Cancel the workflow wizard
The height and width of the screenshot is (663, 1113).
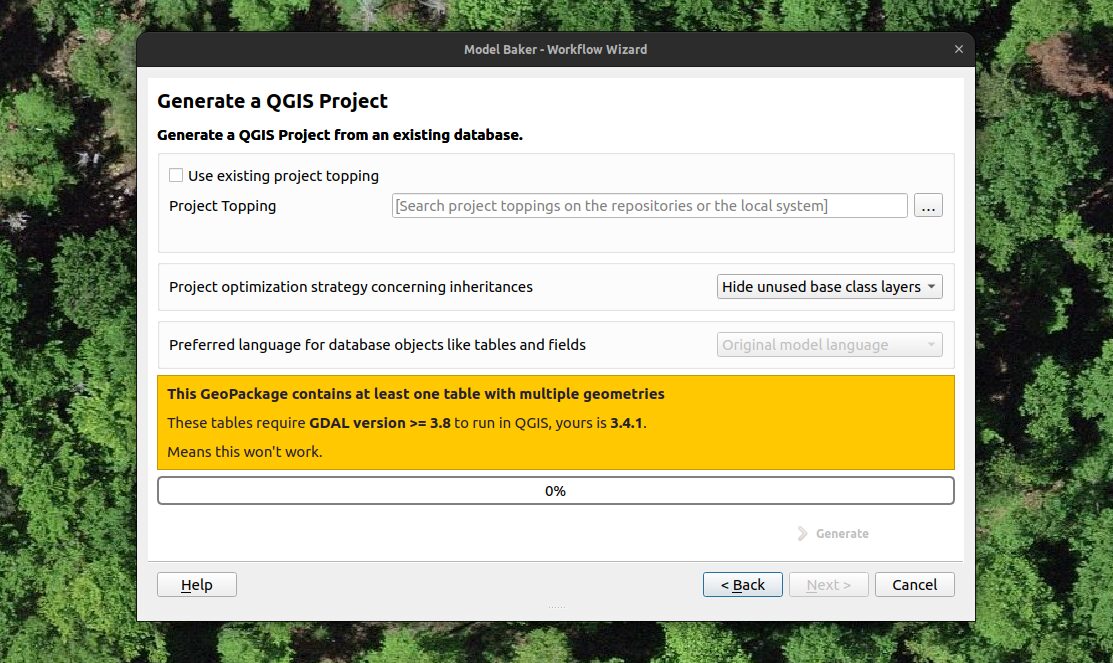914,585
